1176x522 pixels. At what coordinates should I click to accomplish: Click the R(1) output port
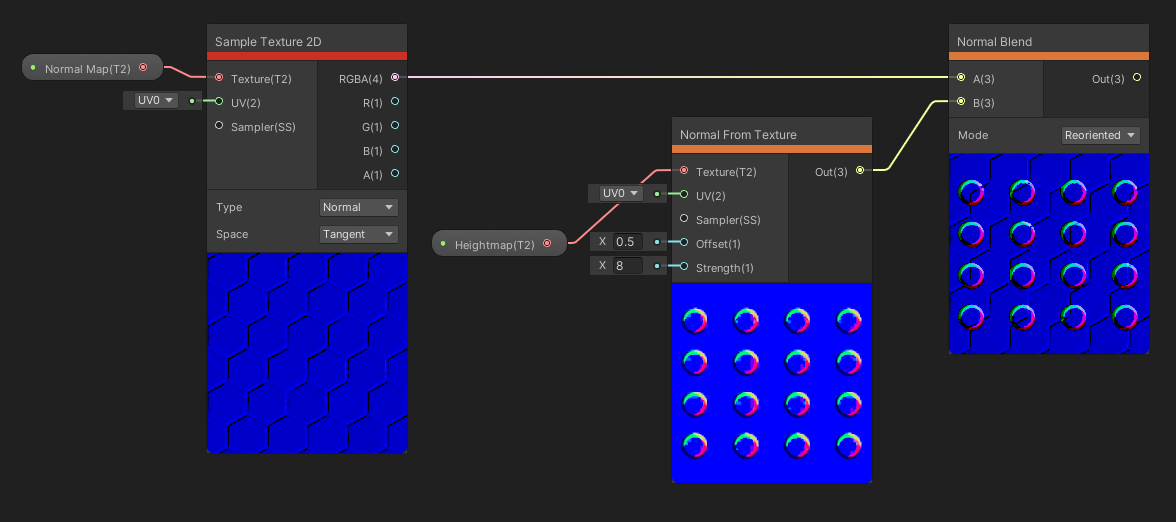tap(395, 102)
